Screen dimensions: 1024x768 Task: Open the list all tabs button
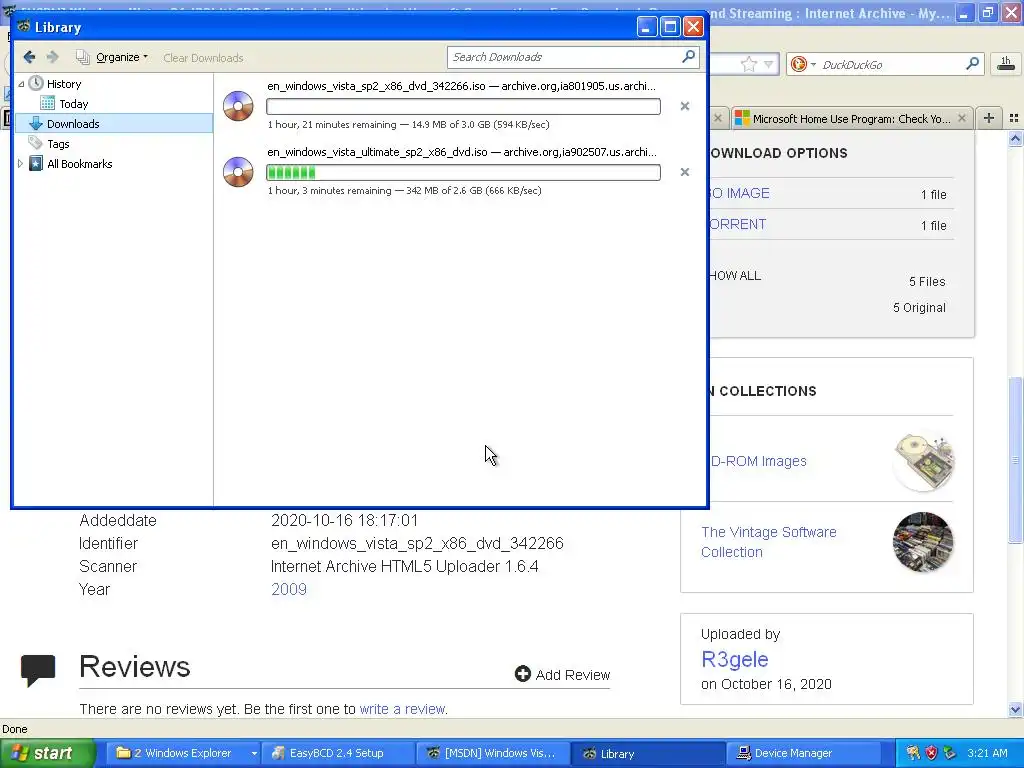[x=1014, y=118]
